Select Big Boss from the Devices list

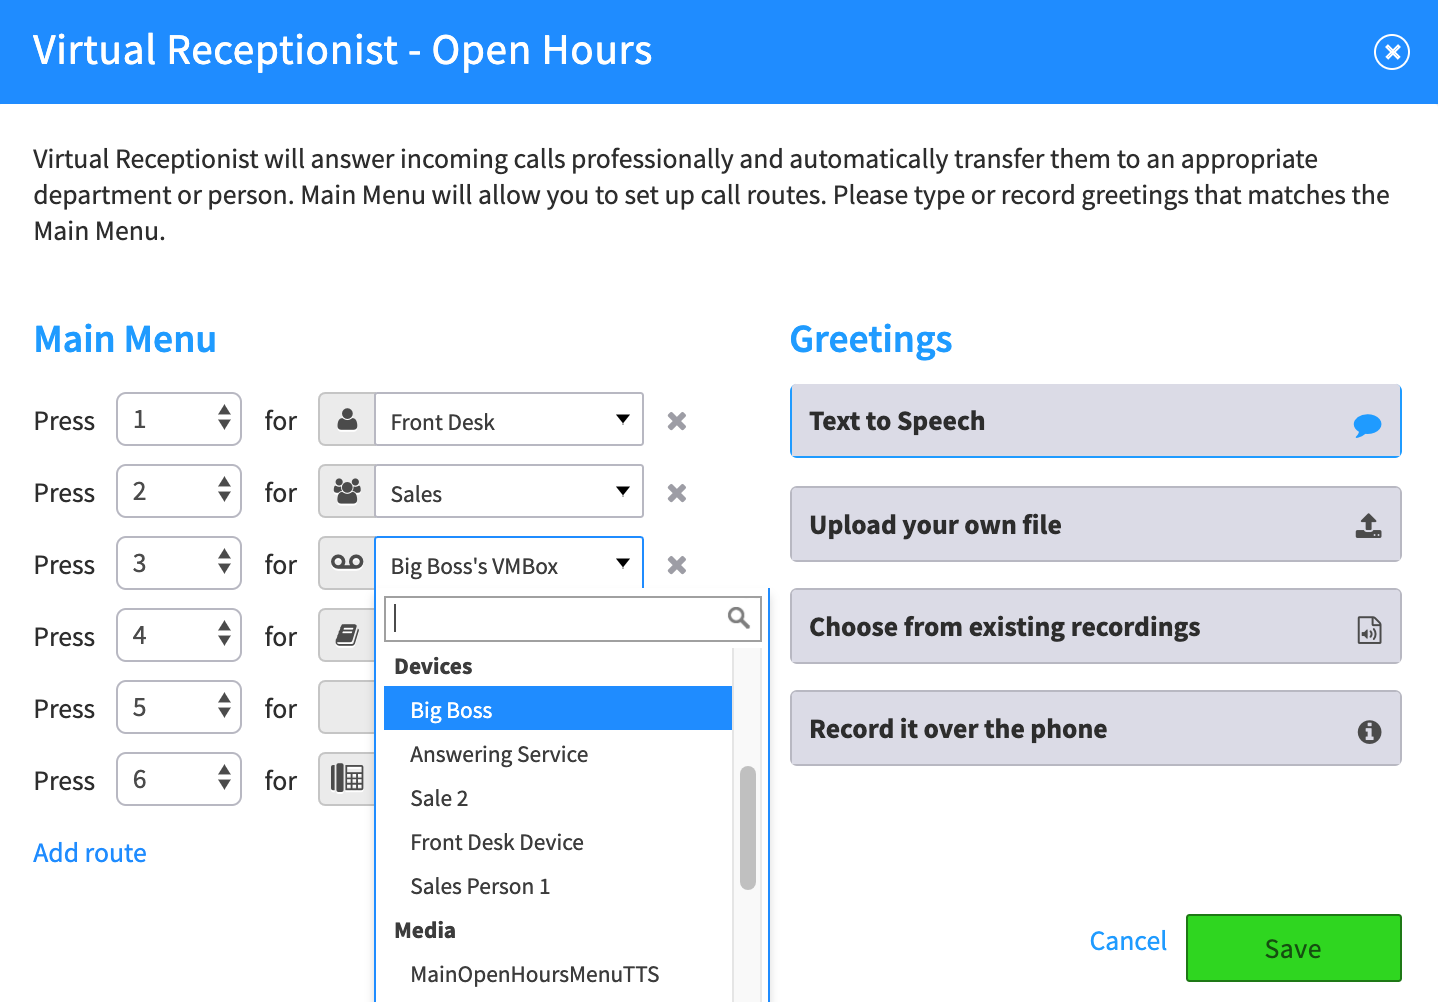[x=558, y=709]
